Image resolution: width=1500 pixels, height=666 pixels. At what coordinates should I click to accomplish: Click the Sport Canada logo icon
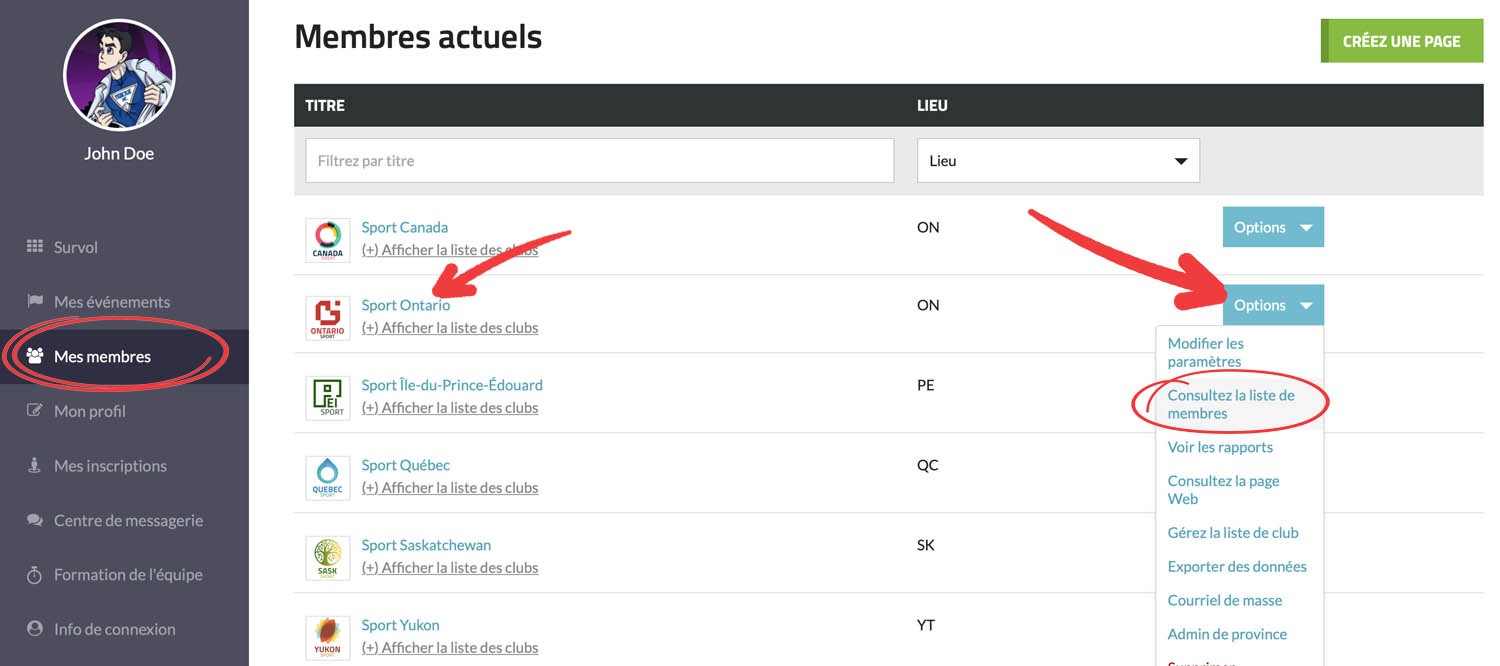point(327,240)
